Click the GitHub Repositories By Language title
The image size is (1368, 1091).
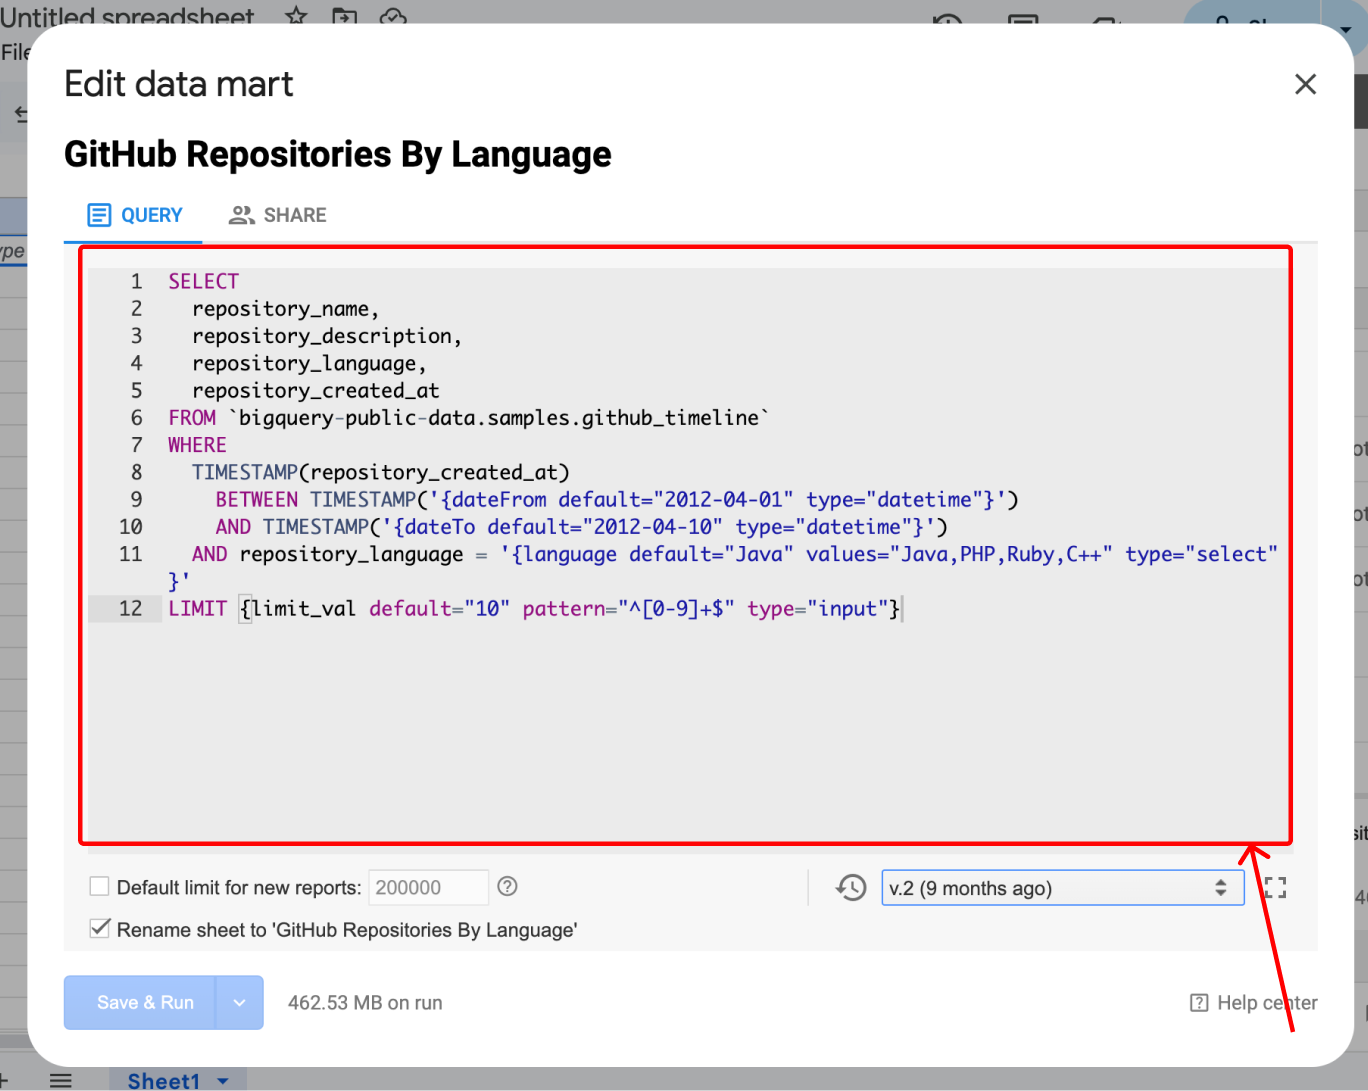point(338,155)
